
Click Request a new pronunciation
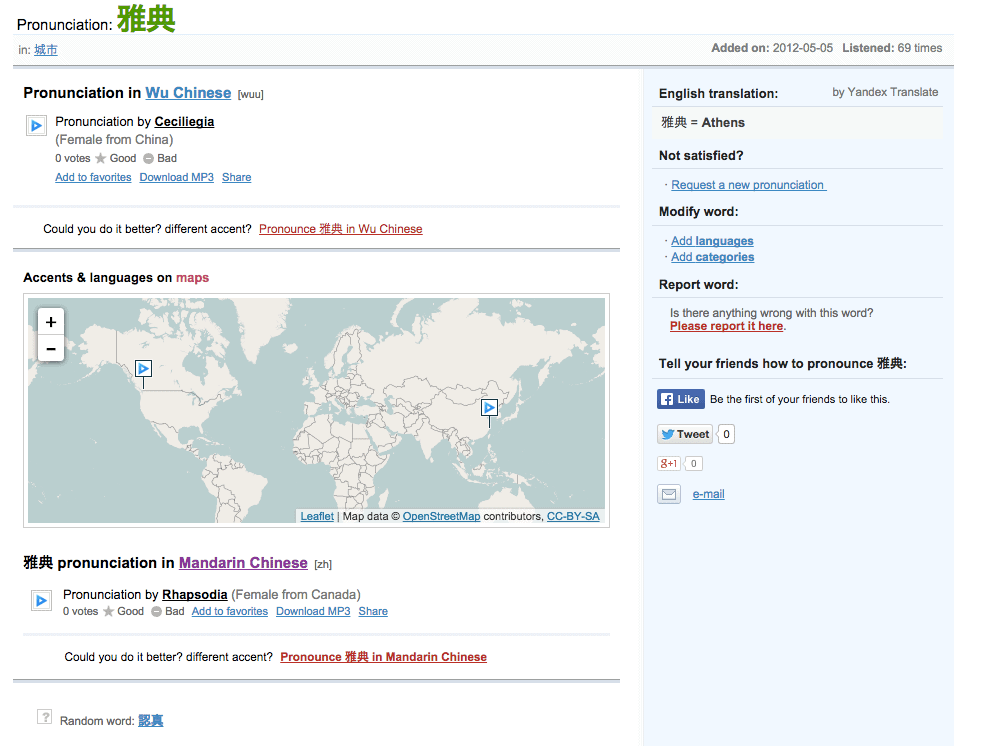749,185
